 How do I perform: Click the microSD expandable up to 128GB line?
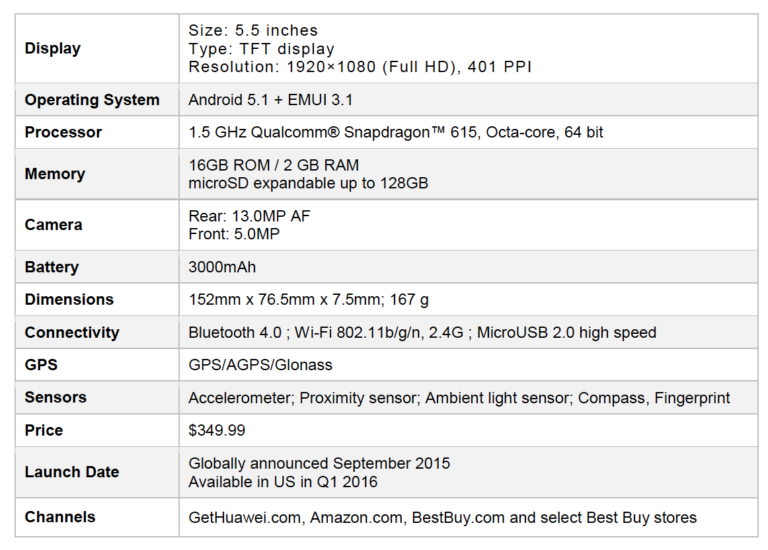308,183
